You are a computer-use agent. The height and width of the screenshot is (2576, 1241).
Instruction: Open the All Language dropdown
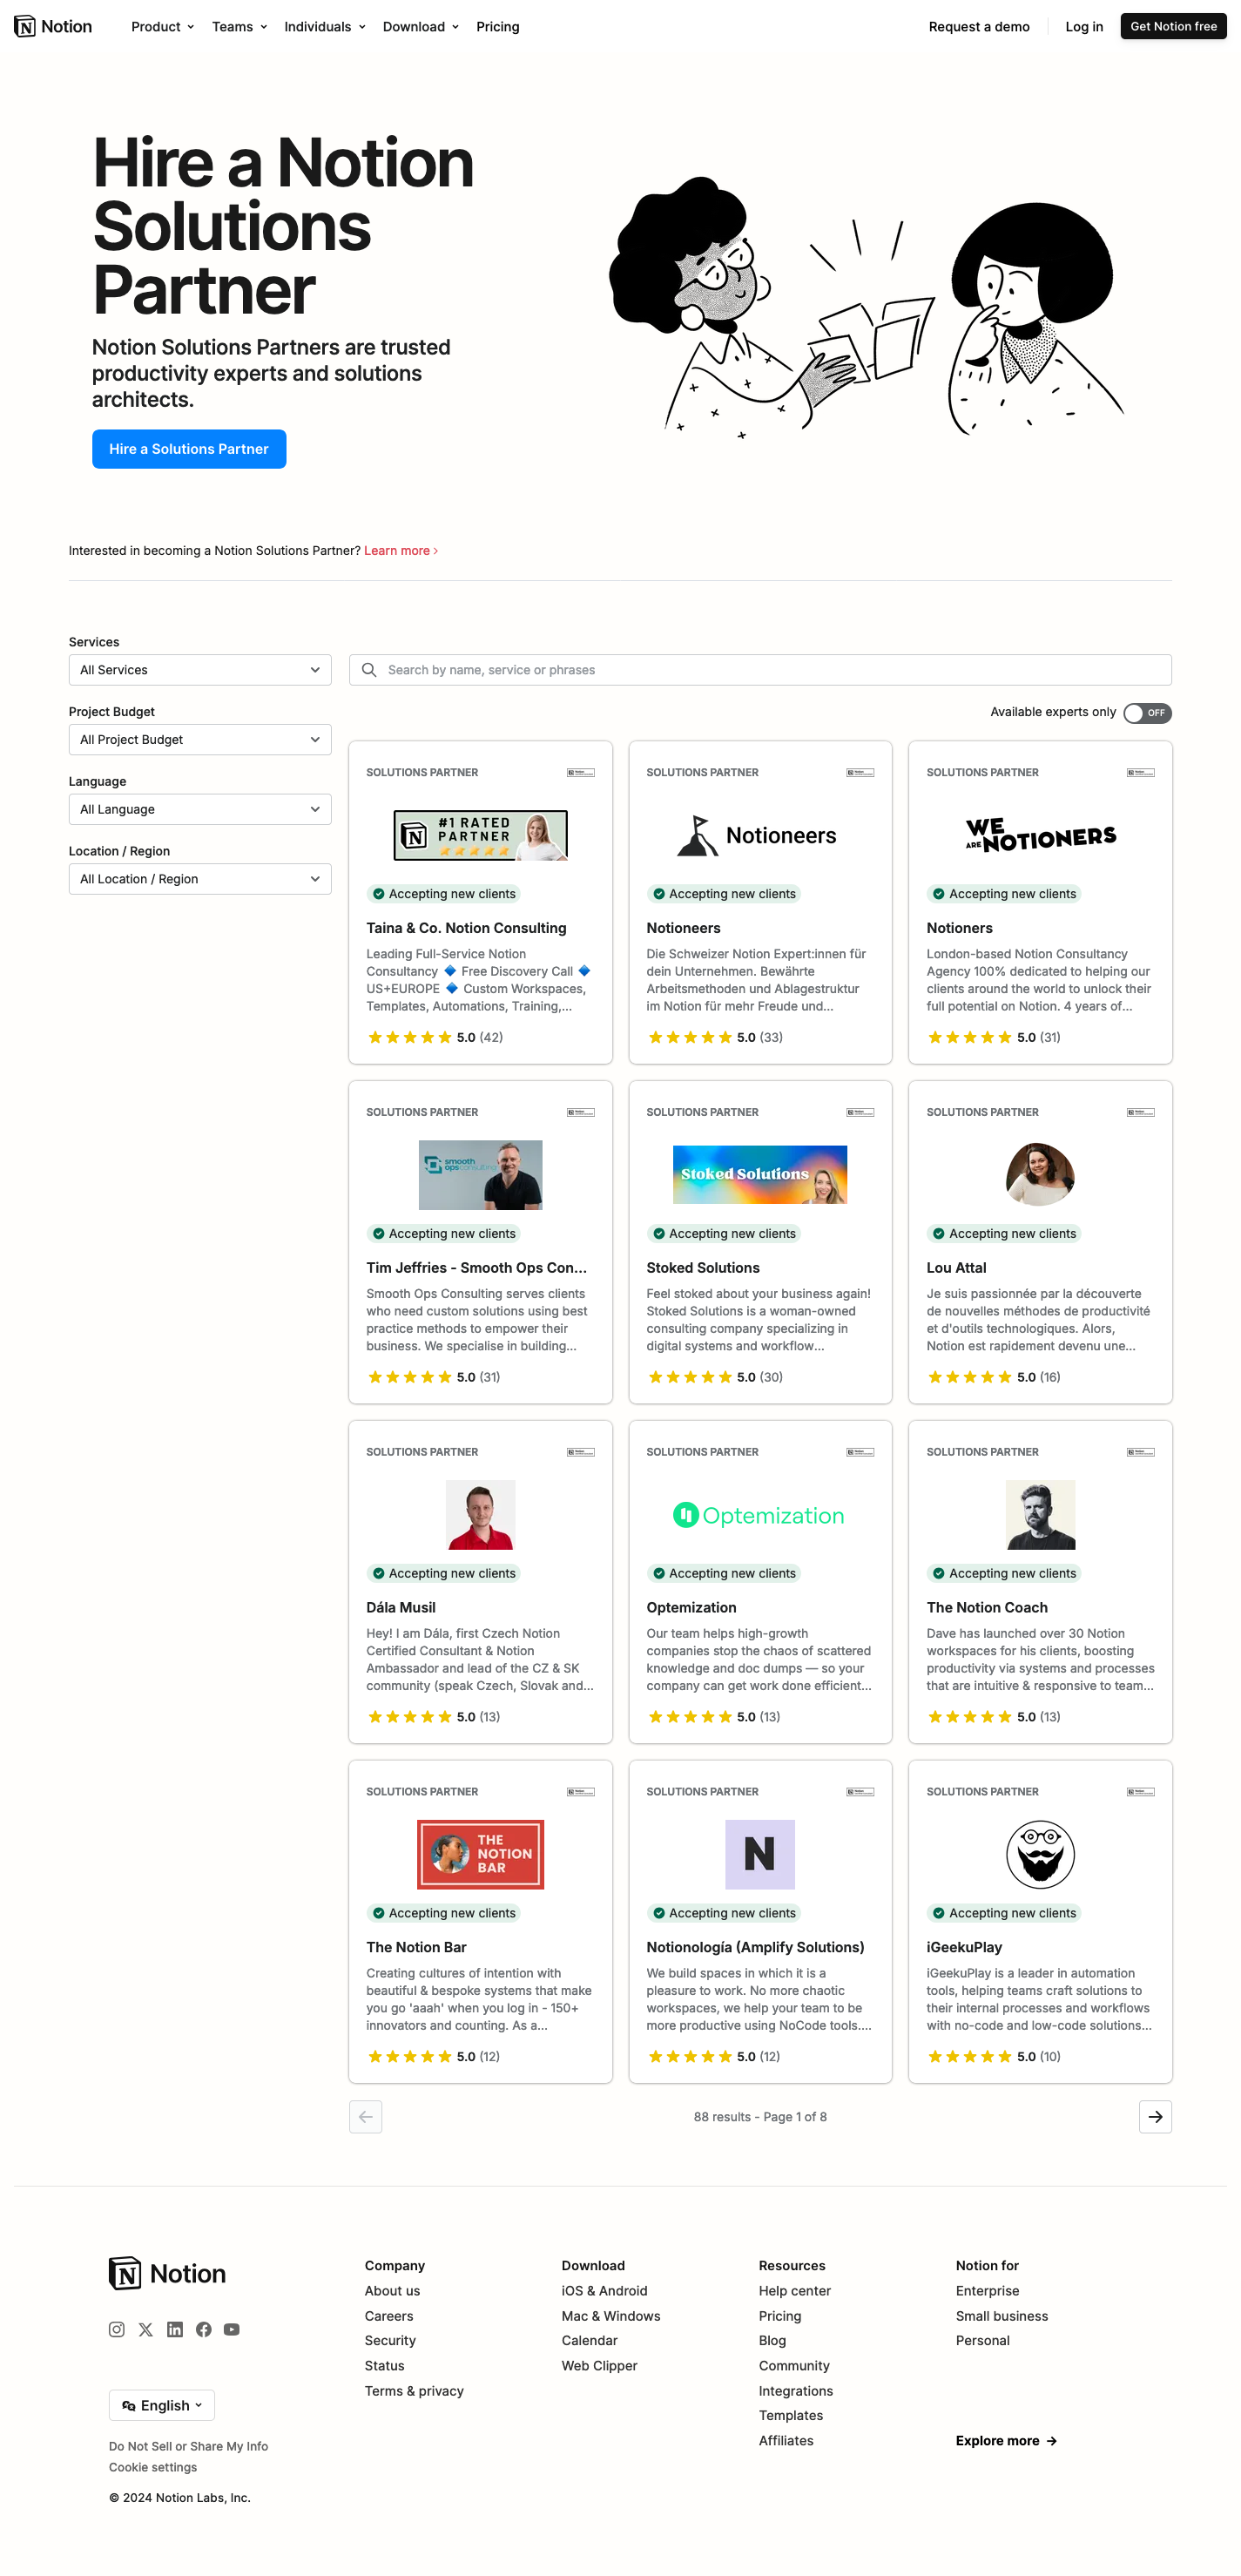[x=200, y=809]
